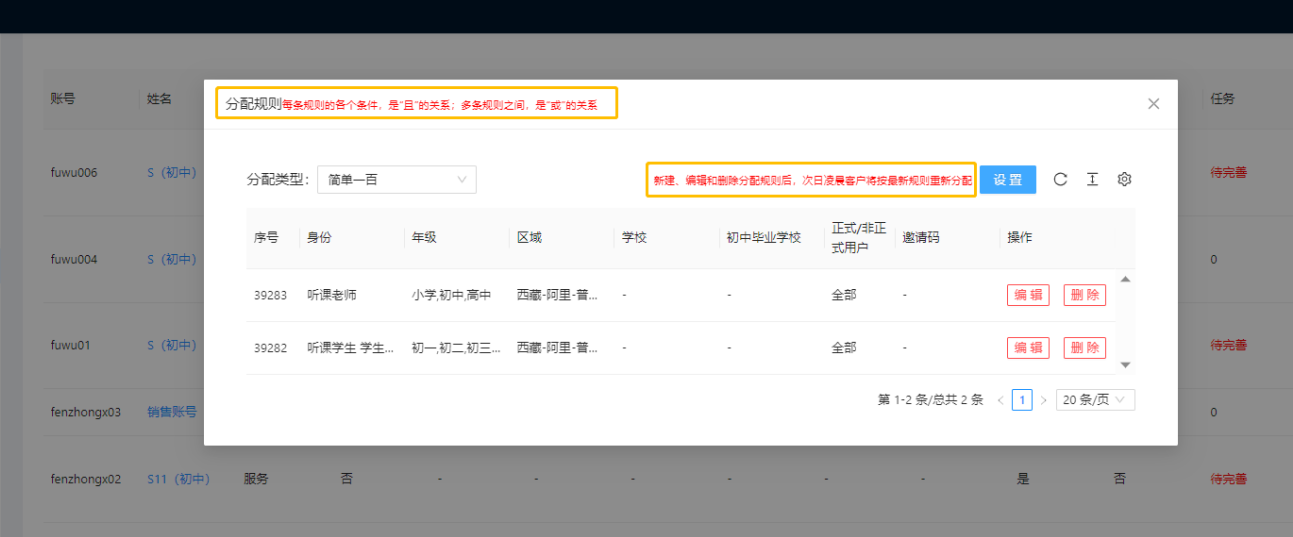
Task: Open the 分配类型 dropdown showing 简单一百
Action: pyautogui.click(x=396, y=180)
